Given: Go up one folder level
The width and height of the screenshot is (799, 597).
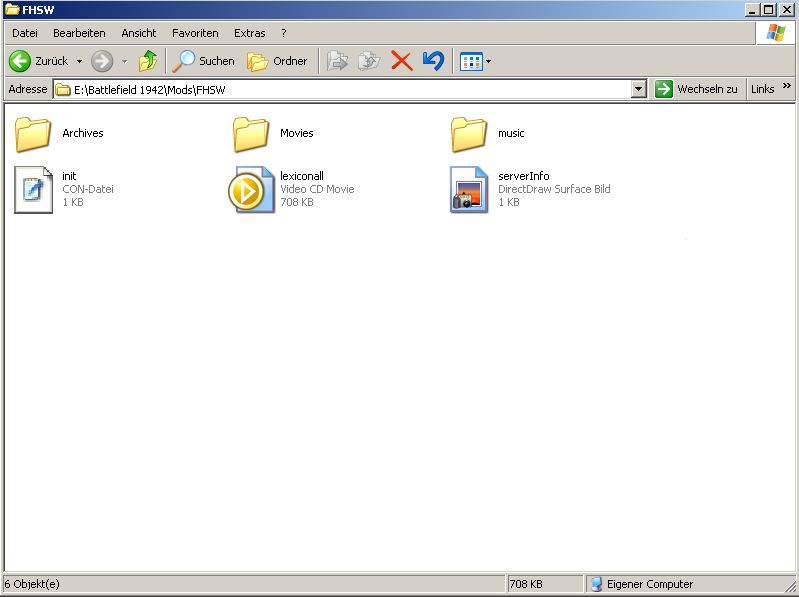Looking at the screenshot, I should click(148, 61).
